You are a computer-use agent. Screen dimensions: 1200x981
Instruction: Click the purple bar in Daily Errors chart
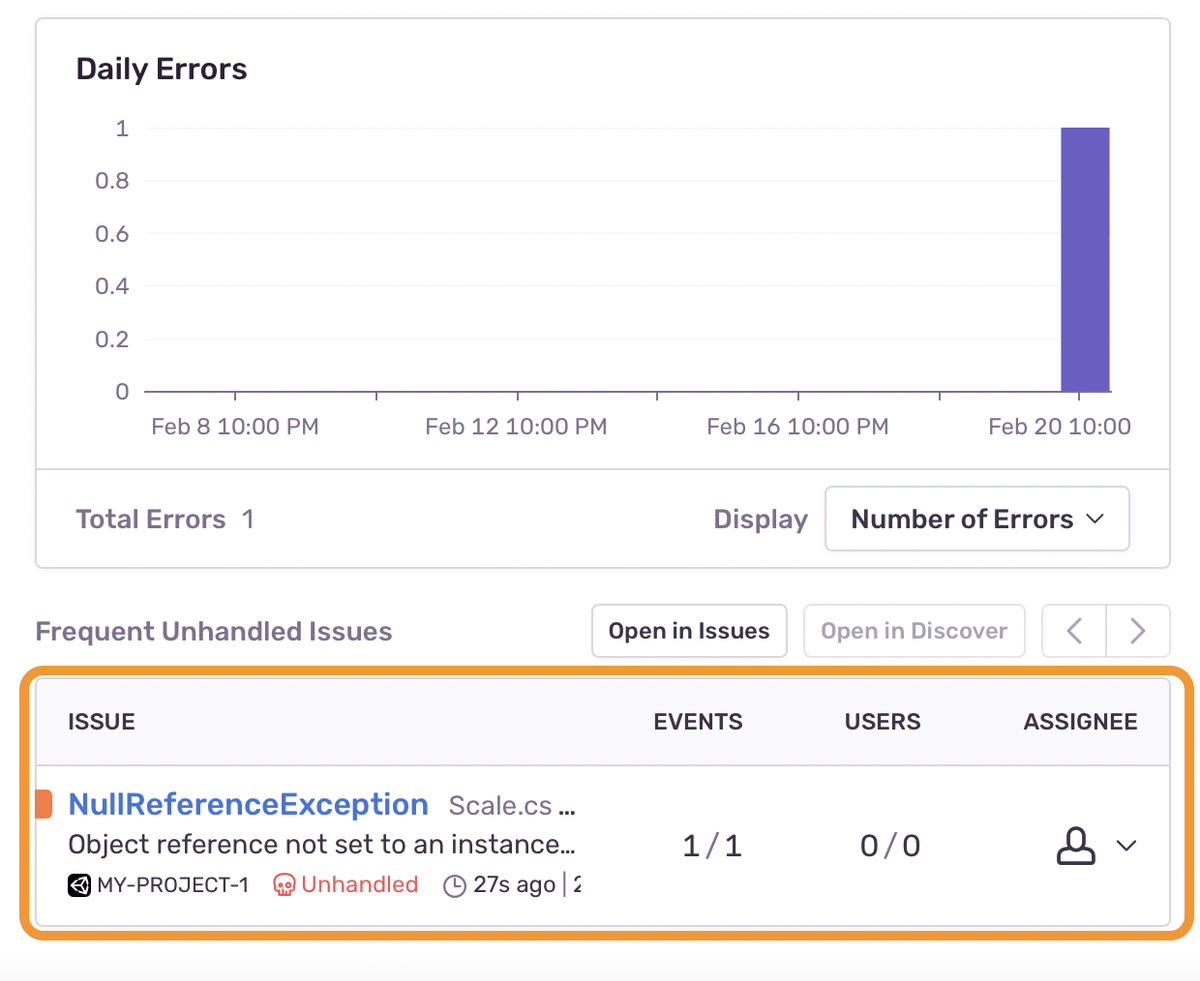(1085, 260)
